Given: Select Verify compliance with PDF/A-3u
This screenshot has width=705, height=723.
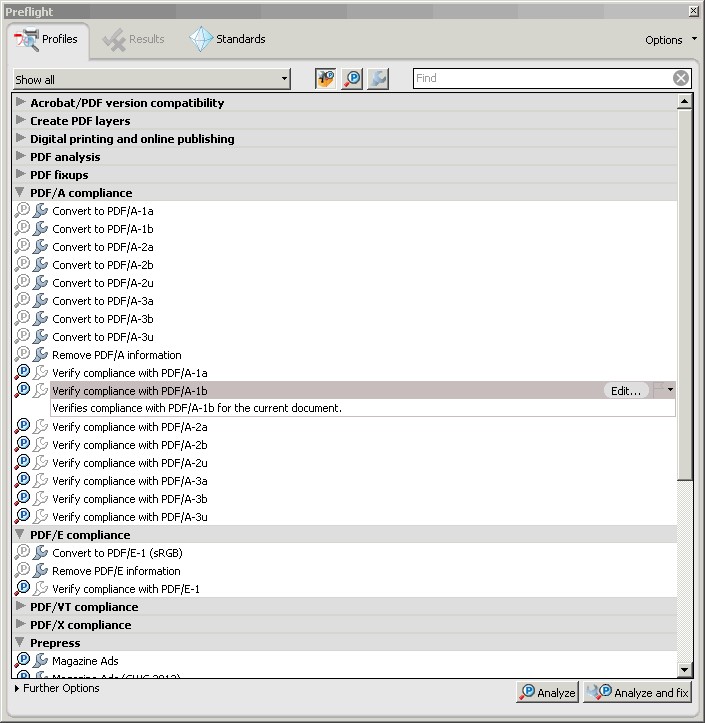Looking at the screenshot, I should [x=130, y=517].
